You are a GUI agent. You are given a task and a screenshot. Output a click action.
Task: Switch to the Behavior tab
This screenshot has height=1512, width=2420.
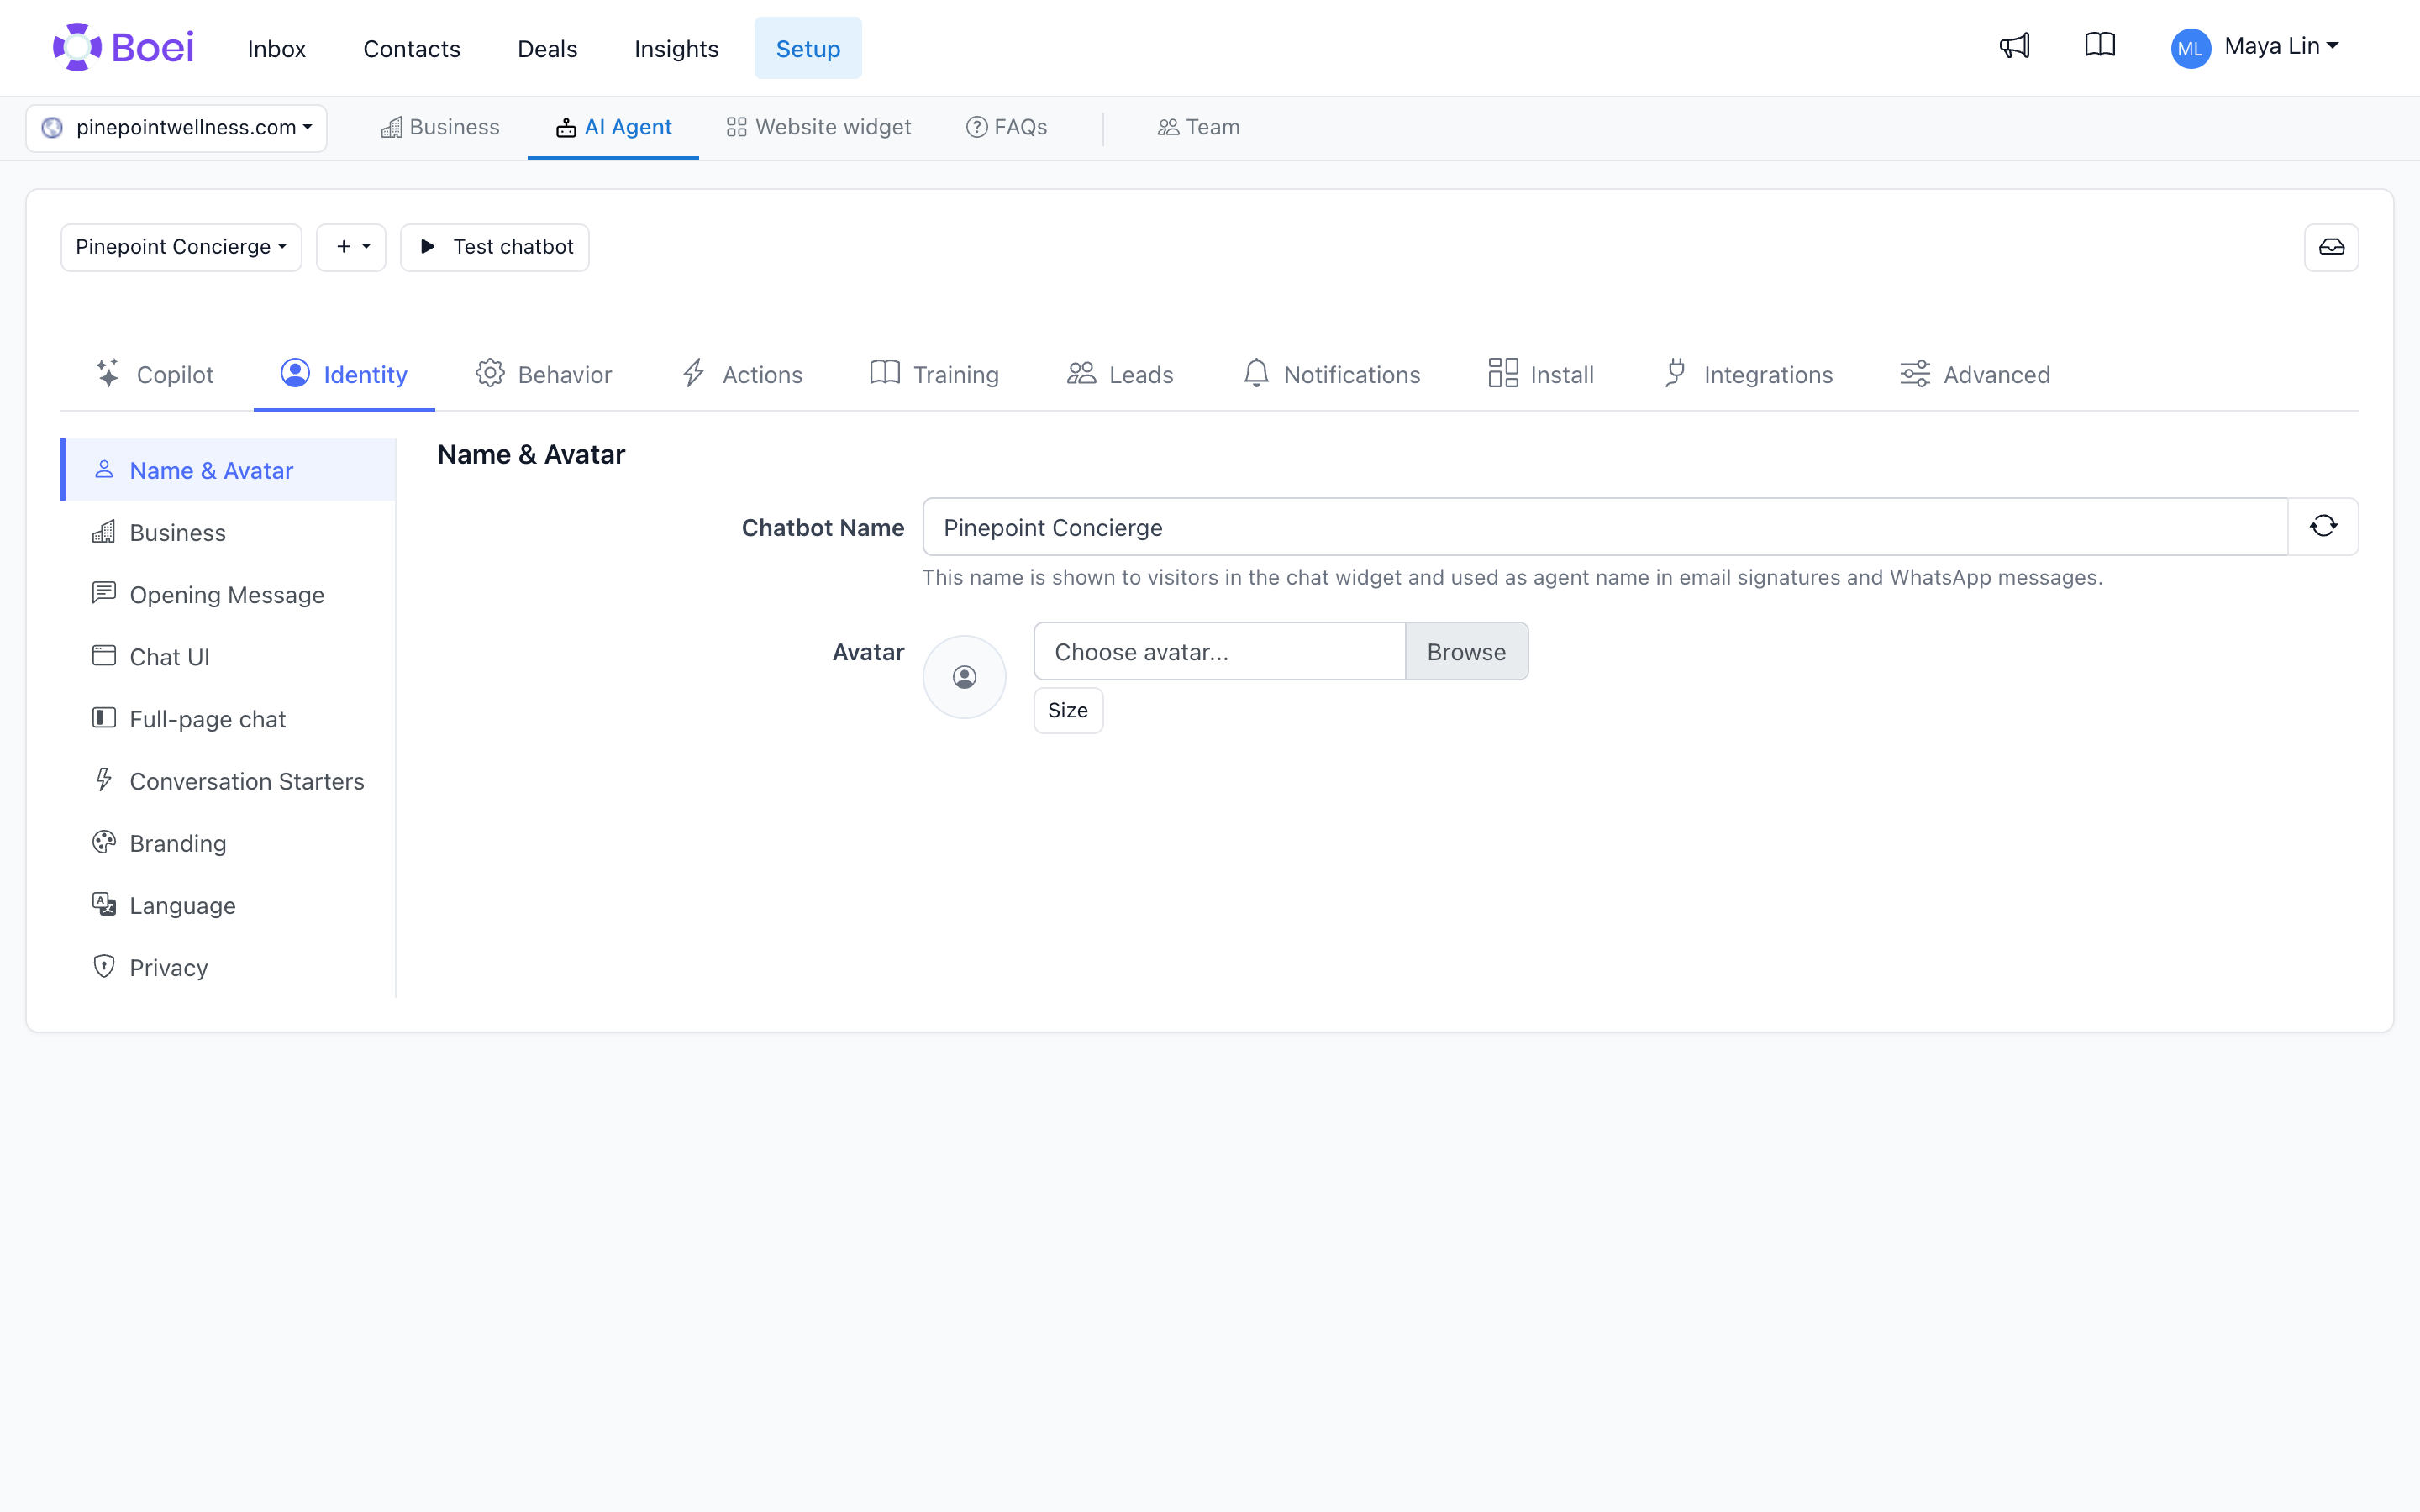[543, 374]
